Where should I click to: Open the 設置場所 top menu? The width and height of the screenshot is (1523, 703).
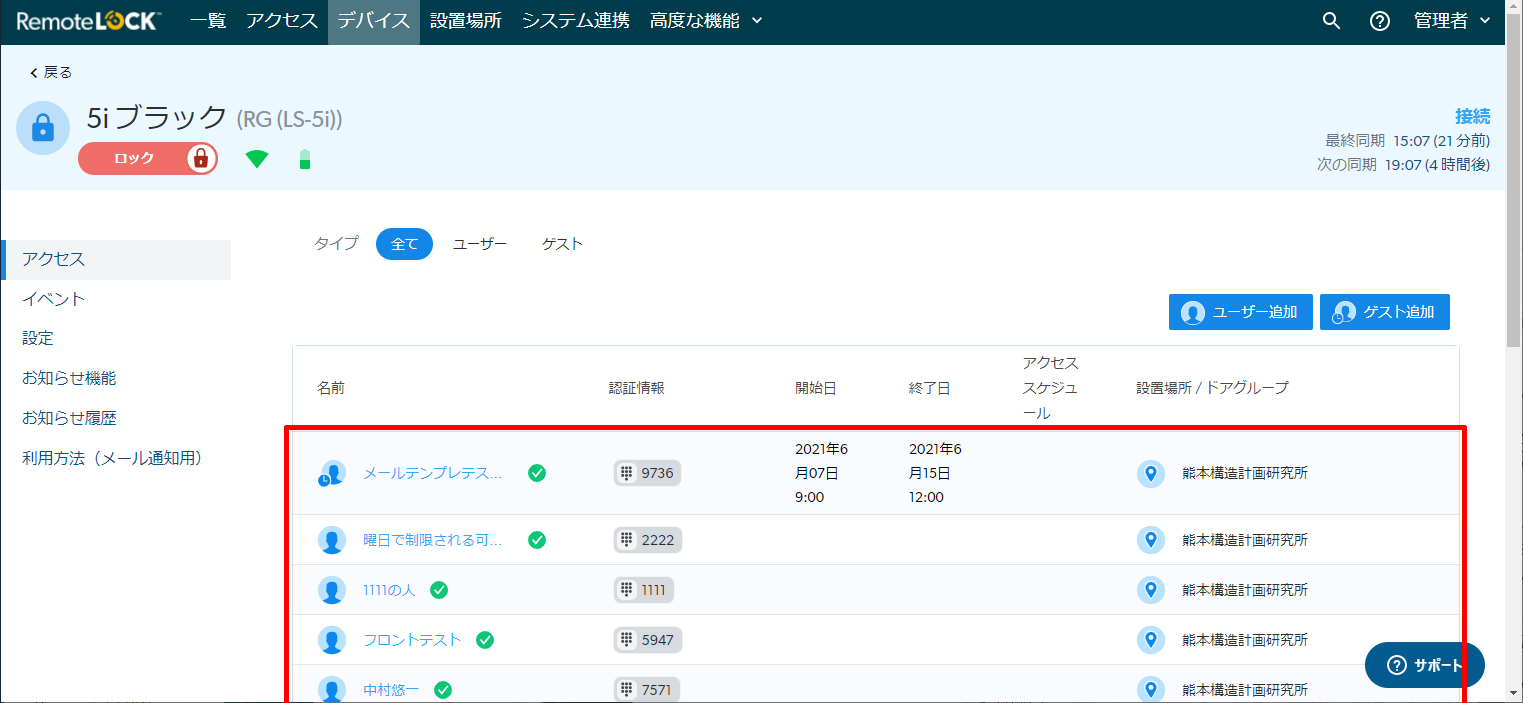466,21
